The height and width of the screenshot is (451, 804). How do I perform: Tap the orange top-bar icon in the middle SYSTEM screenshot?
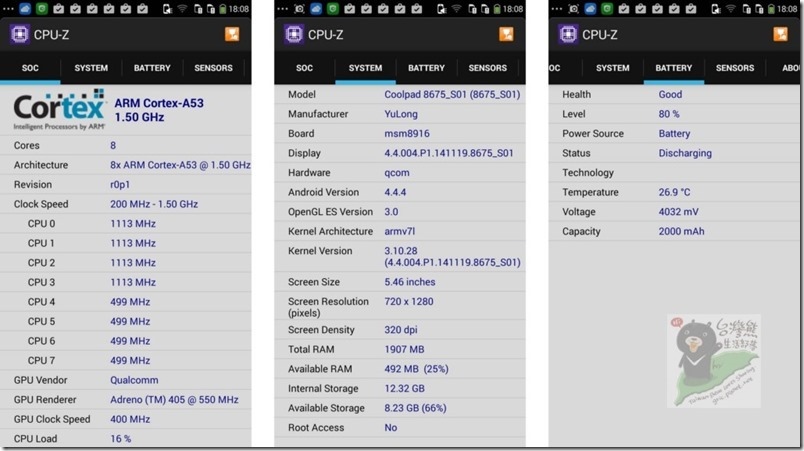506,34
